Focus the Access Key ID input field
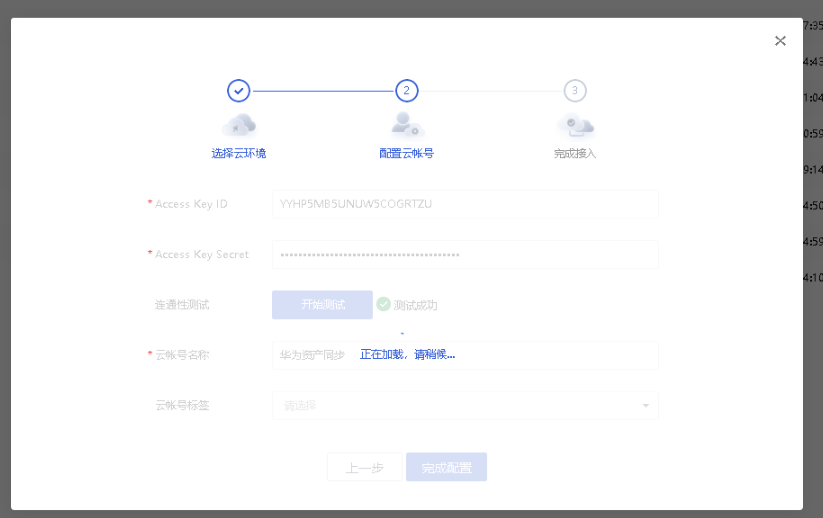 coord(464,204)
